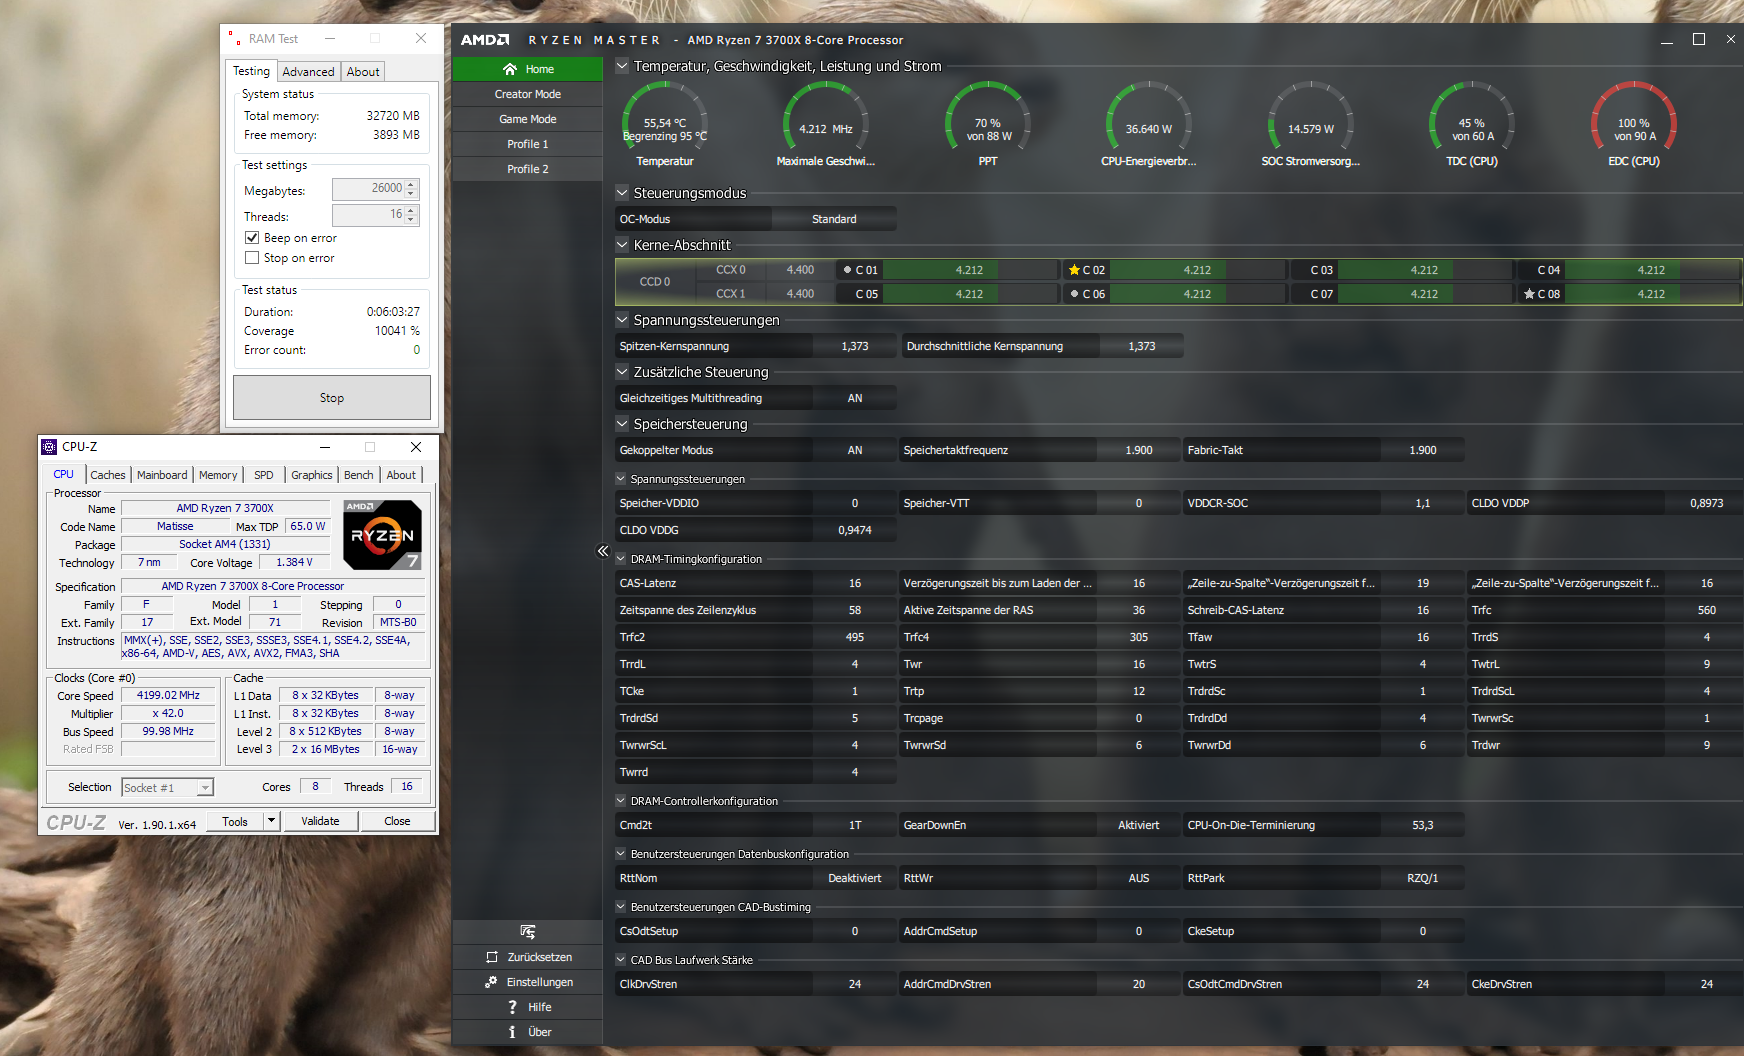Screen dimensions: 1744x1056
Task: Click the CPU-Z window title icon
Action: [49, 447]
